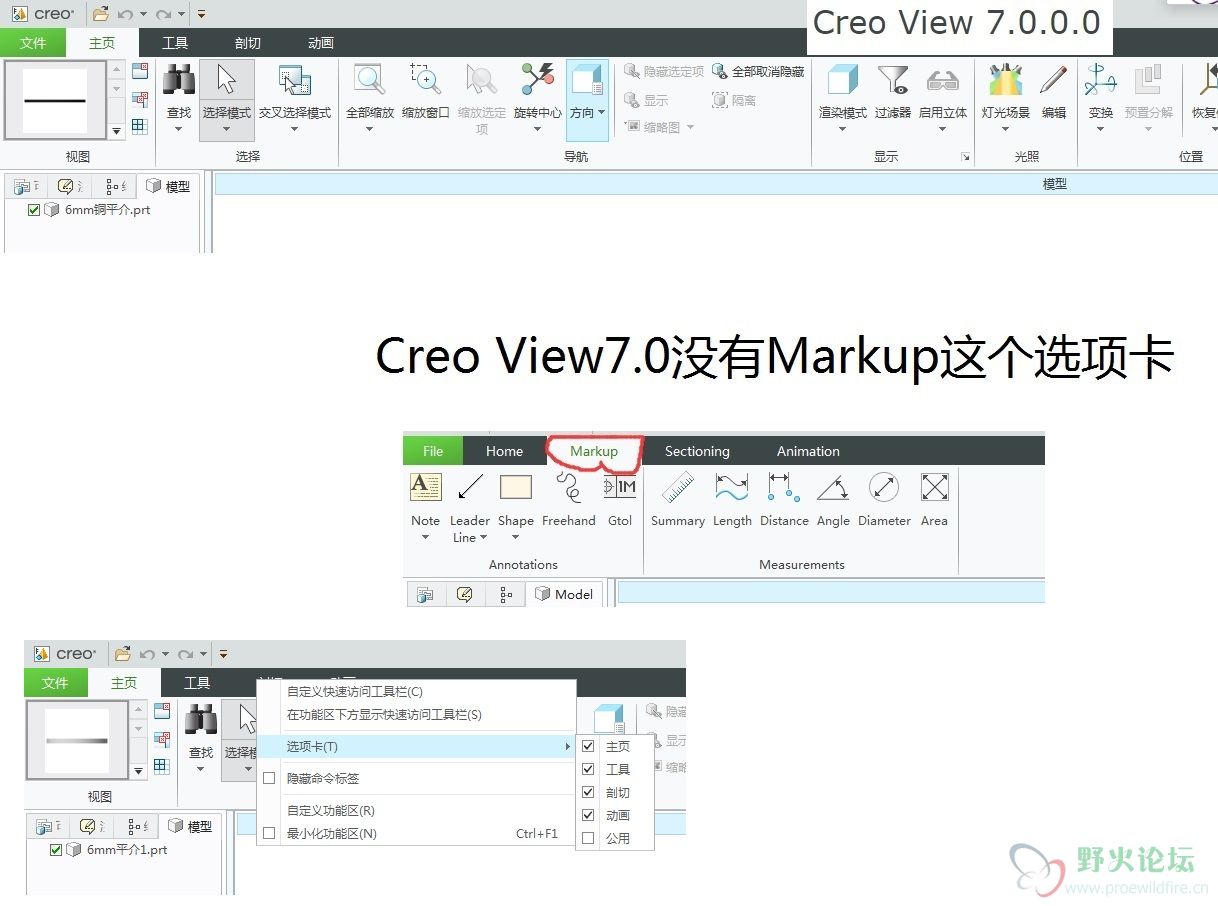Screen dimensions: 1218x906
Task: Select the Distance measurement tool
Action: [x=784, y=488]
